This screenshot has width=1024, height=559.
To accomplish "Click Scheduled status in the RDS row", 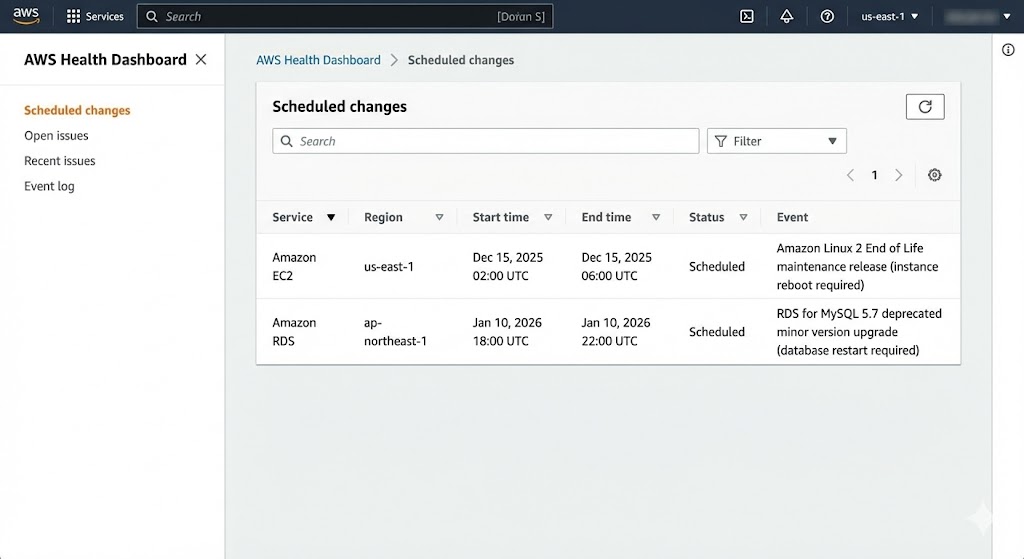I will pyautogui.click(x=716, y=332).
